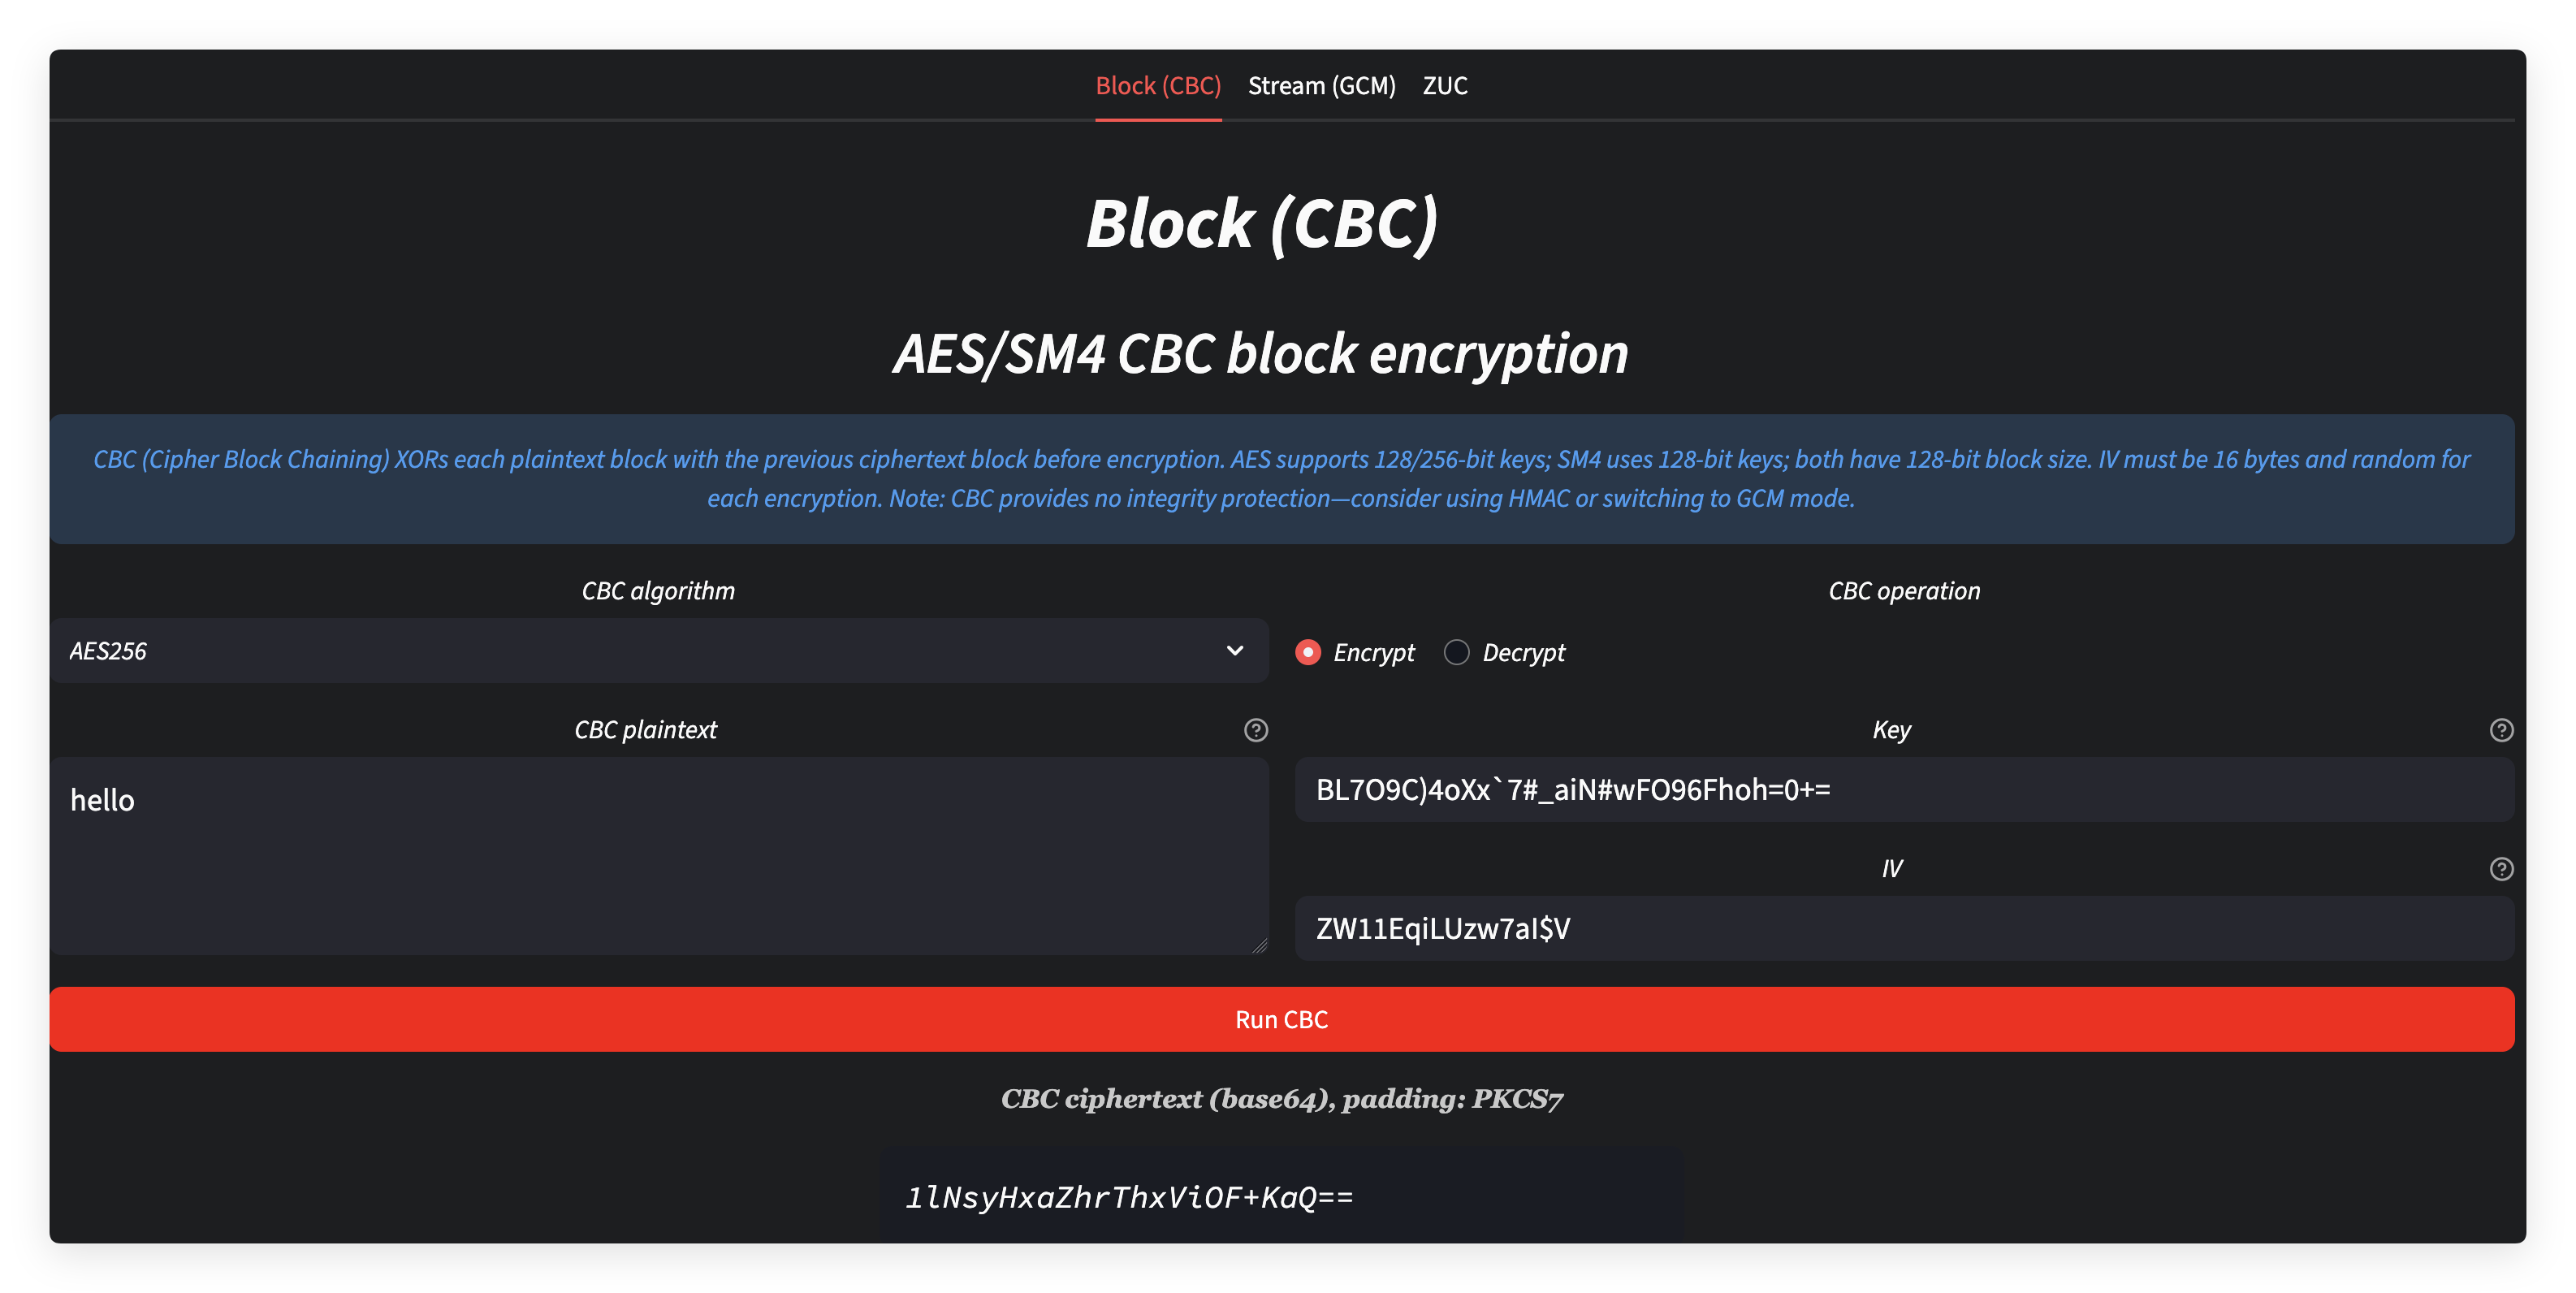
Task: Open the ZUC tab
Action: click(x=1445, y=86)
